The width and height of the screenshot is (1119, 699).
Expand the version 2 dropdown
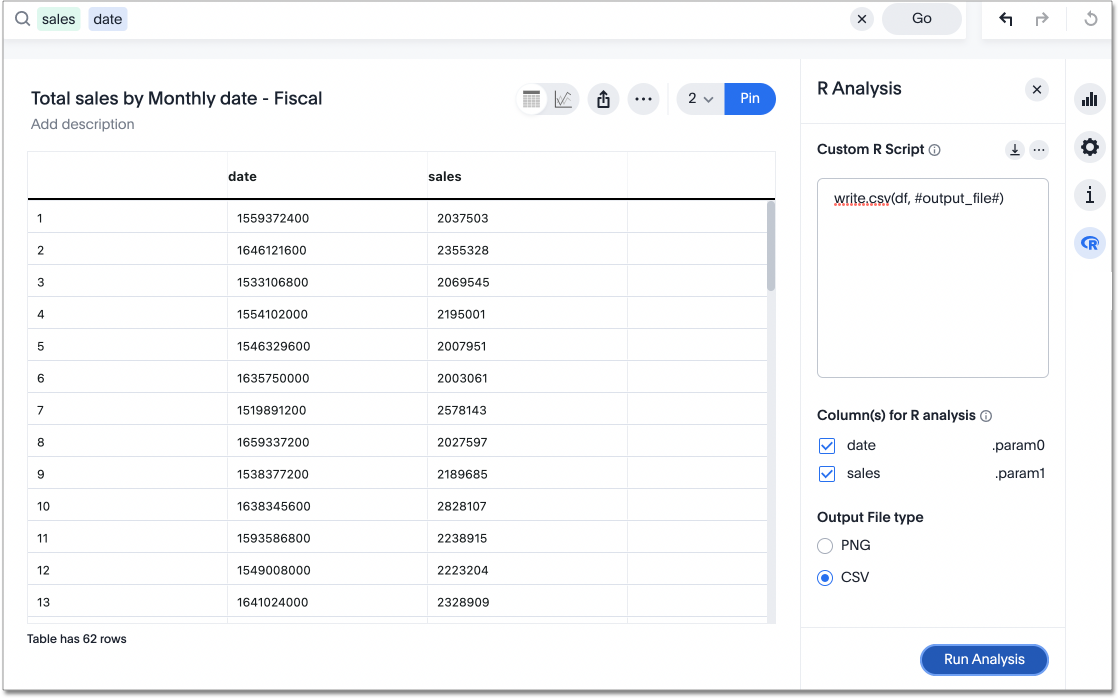click(x=700, y=99)
